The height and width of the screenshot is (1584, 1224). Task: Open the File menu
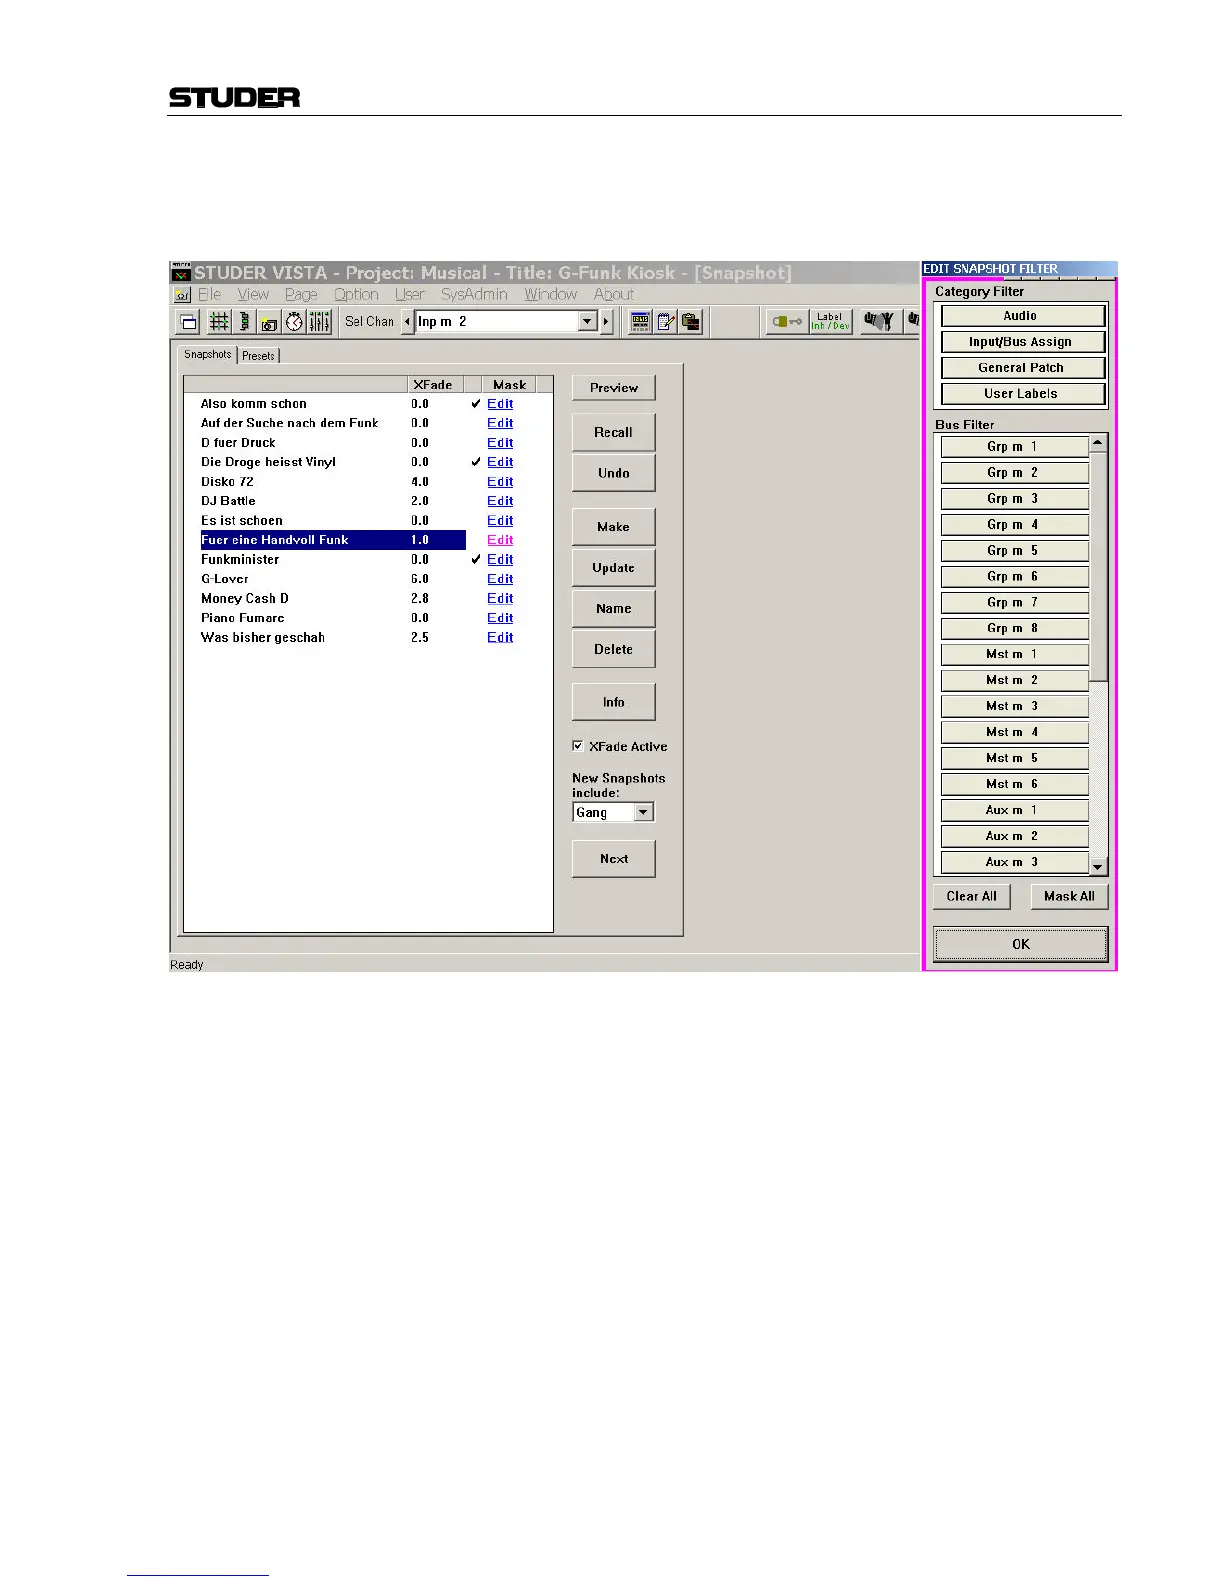210,295
